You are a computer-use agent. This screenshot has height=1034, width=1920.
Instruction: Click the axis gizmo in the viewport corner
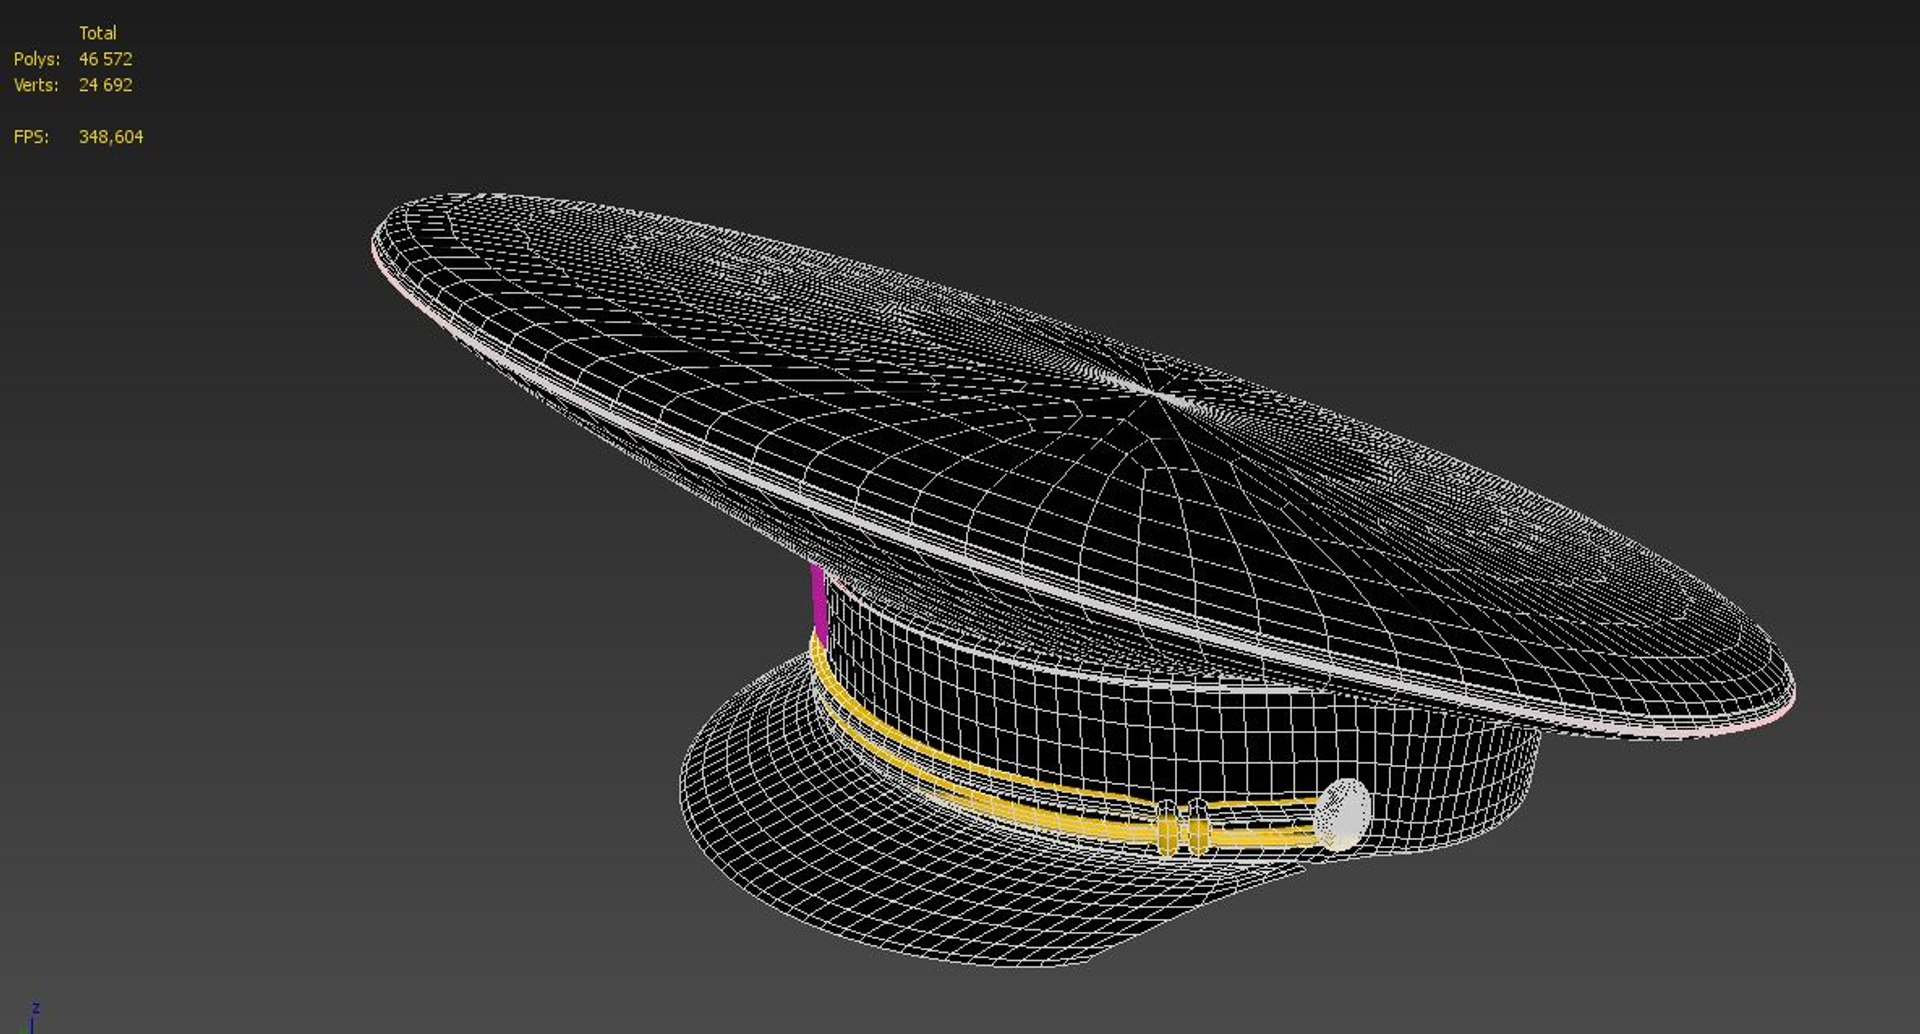33,1018
